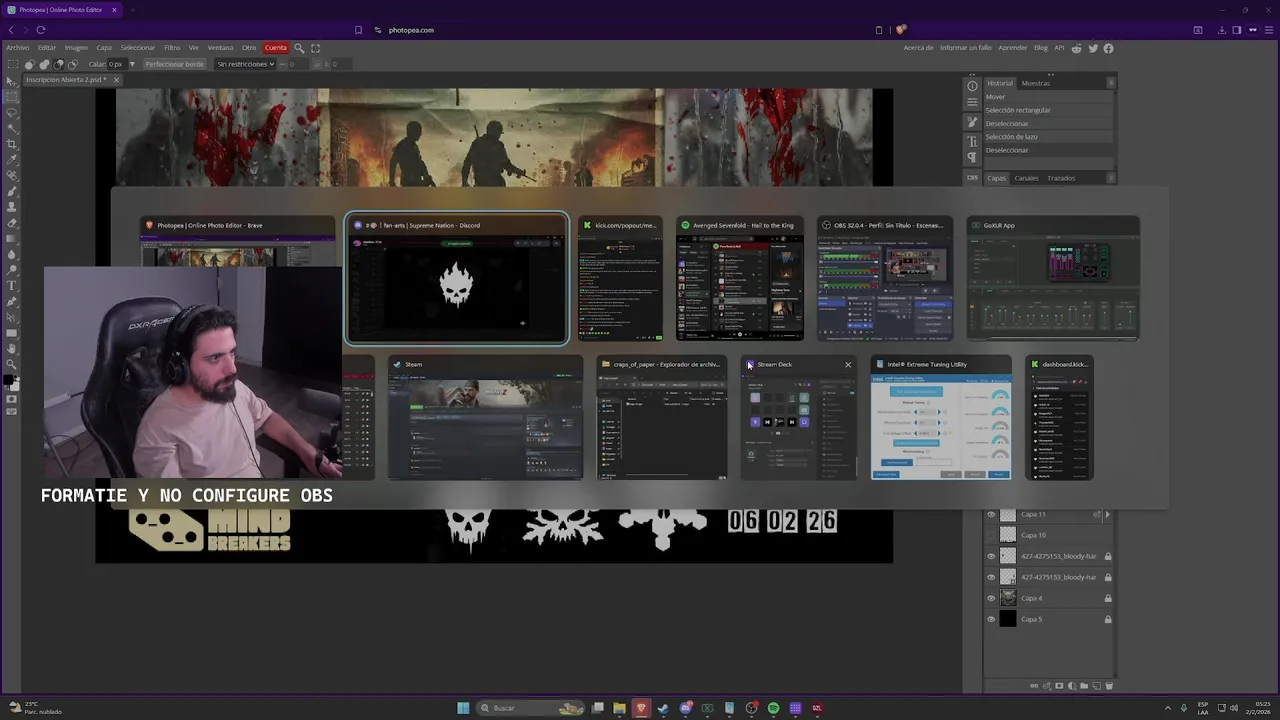Image resolution: width=1280 pixels, height=720 pixels.
Task: Select the dashboard.kick window thumbnail
Action: tap(1059, 418)
